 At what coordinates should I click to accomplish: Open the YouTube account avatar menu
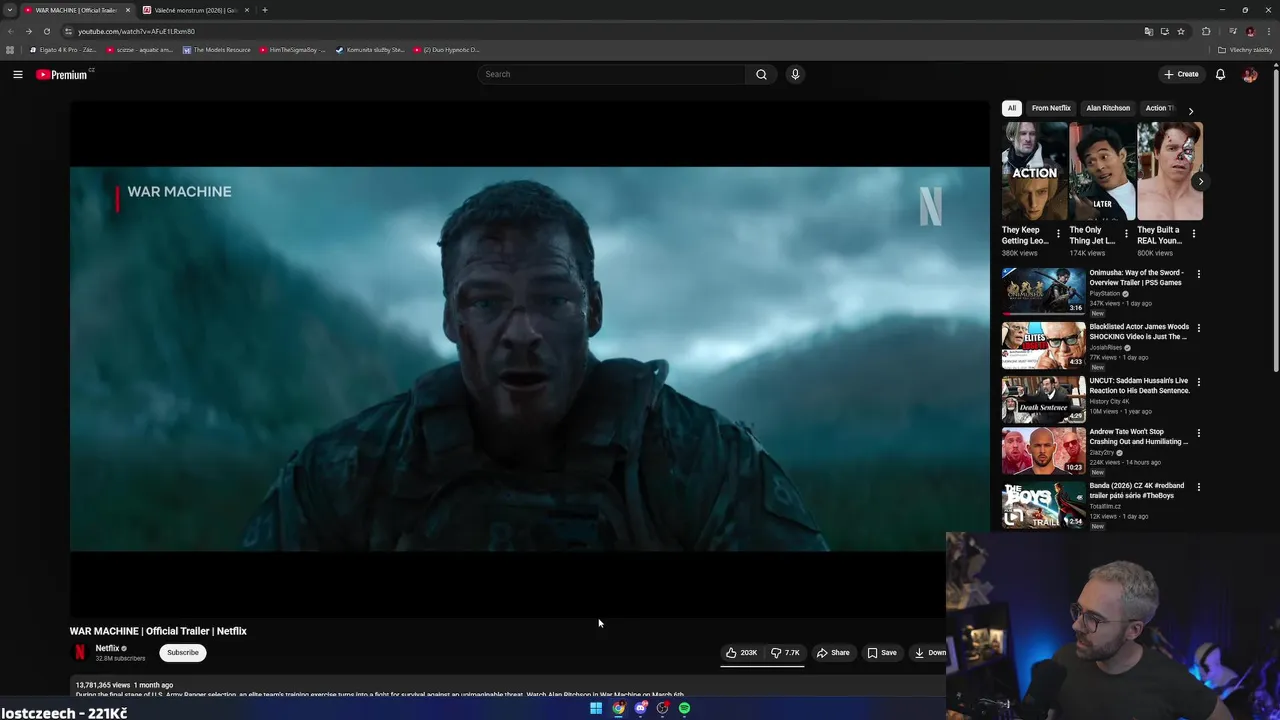(1249, 74)
